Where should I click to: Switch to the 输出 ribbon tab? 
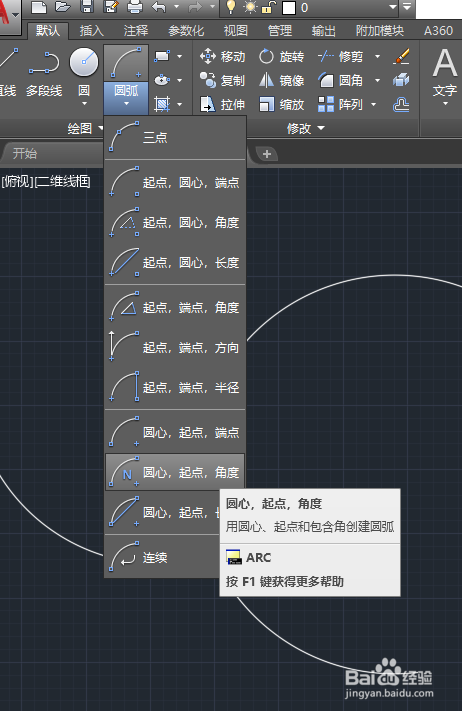324,30
